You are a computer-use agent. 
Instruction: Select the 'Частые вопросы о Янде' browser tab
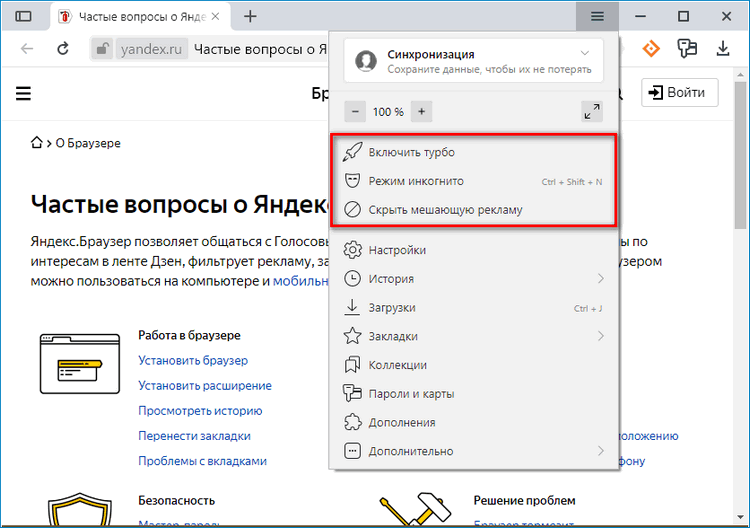coord(140,17)
